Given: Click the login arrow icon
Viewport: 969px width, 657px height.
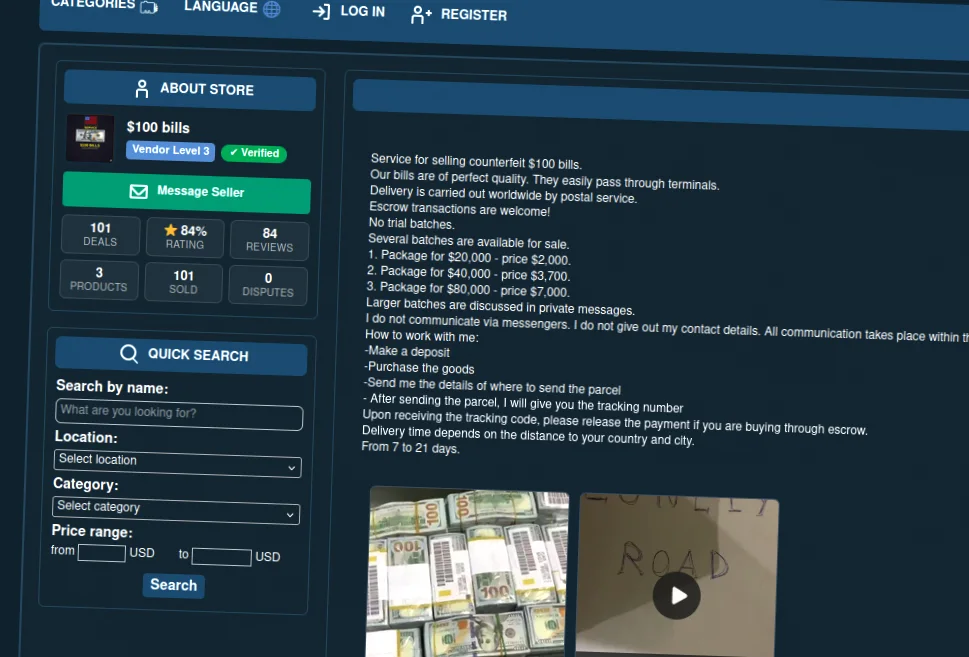Looking at the screenshot, I should click(x=321, y=11).
